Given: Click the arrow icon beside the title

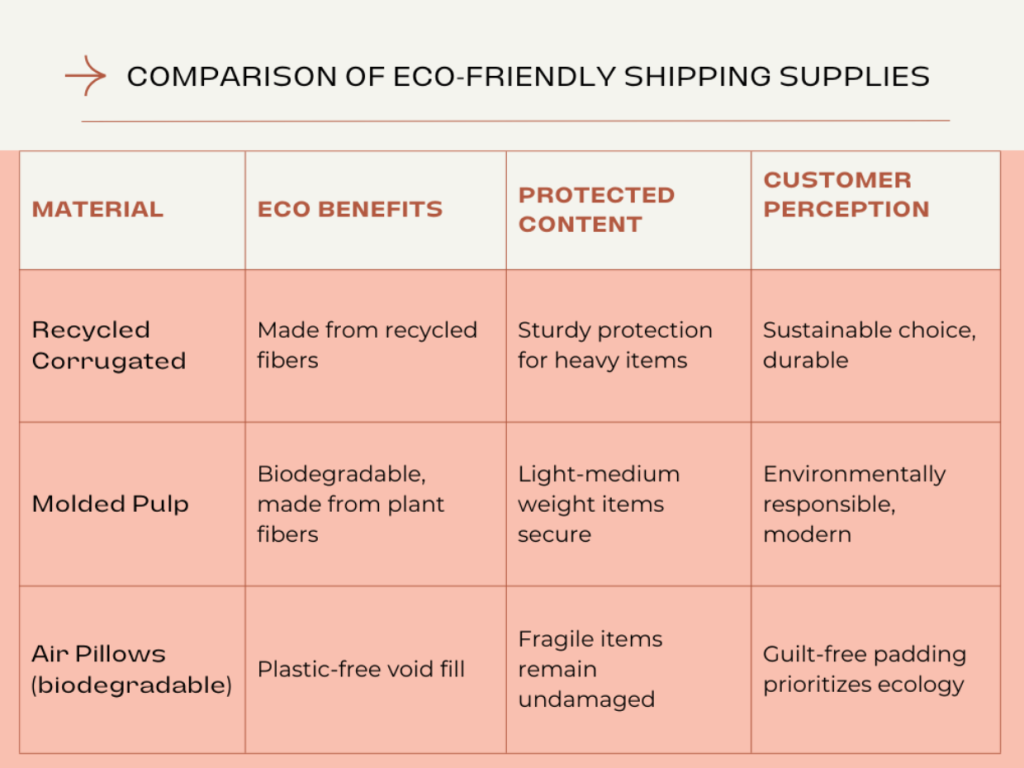Looking at the screenshot, I should click(85, 76).
